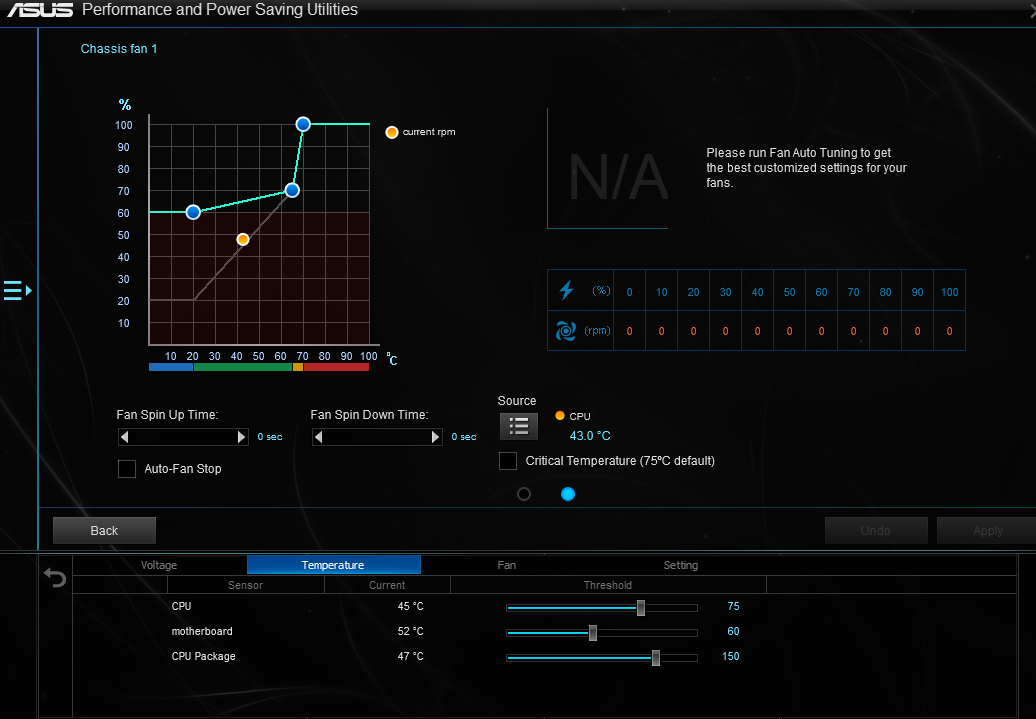Click the ASUS logo

coord(40,10)
